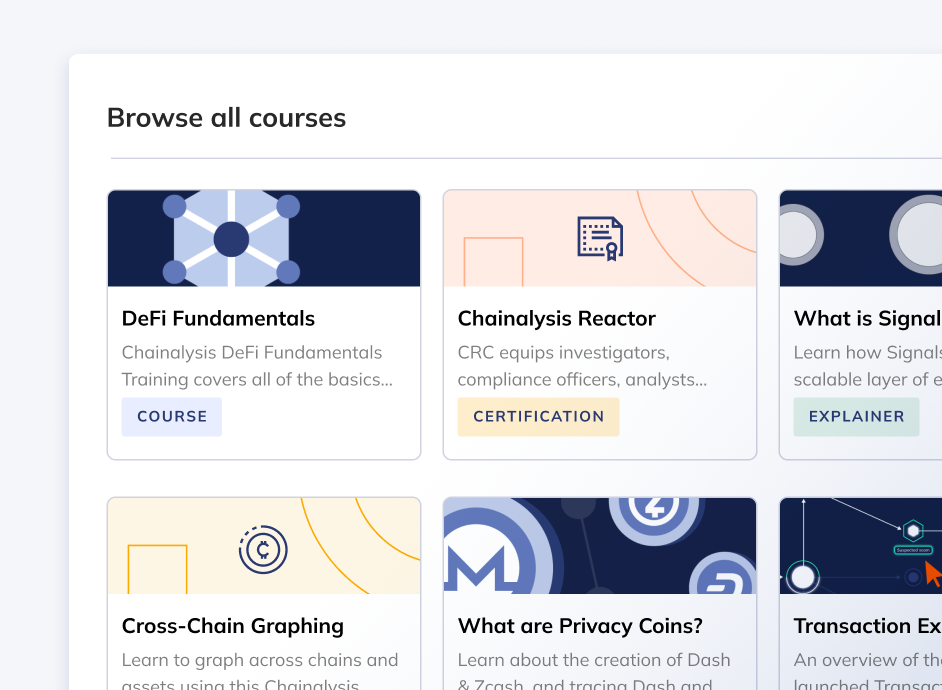Click the certificate icon on Chainalysis Reactor card

[600, 238]
